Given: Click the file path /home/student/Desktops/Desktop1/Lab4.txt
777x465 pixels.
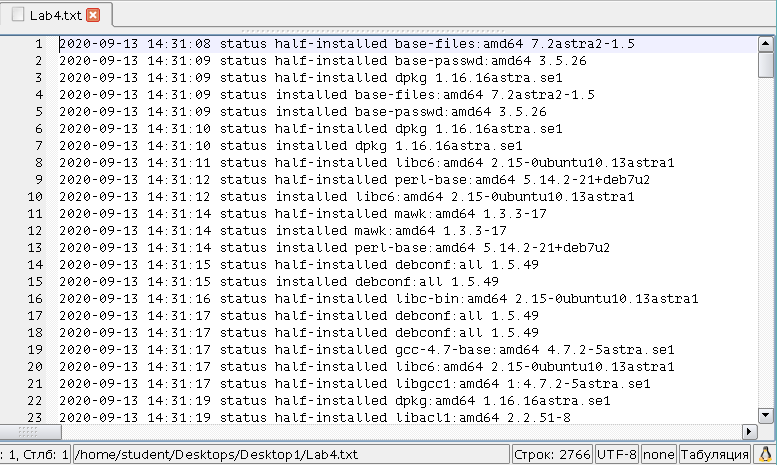Looking at the screenshot, I should (x=216, y=454).
